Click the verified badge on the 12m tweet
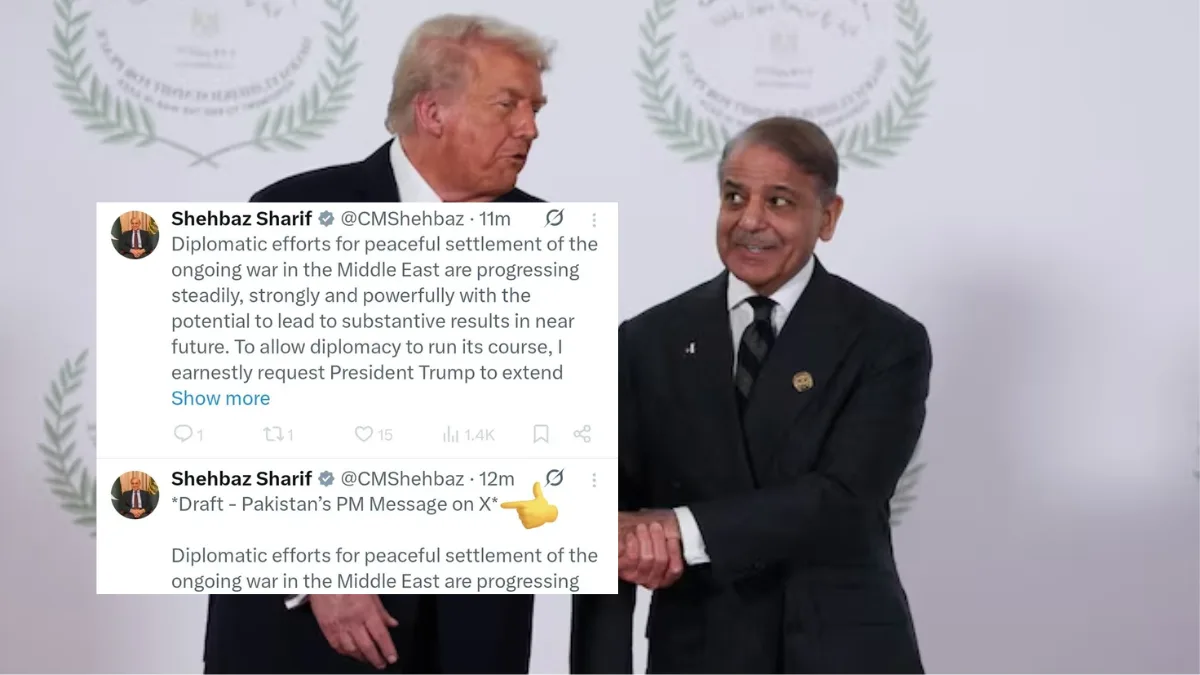Image resolution: width=1200 pixels, height=675 pixels. point(326,479)
